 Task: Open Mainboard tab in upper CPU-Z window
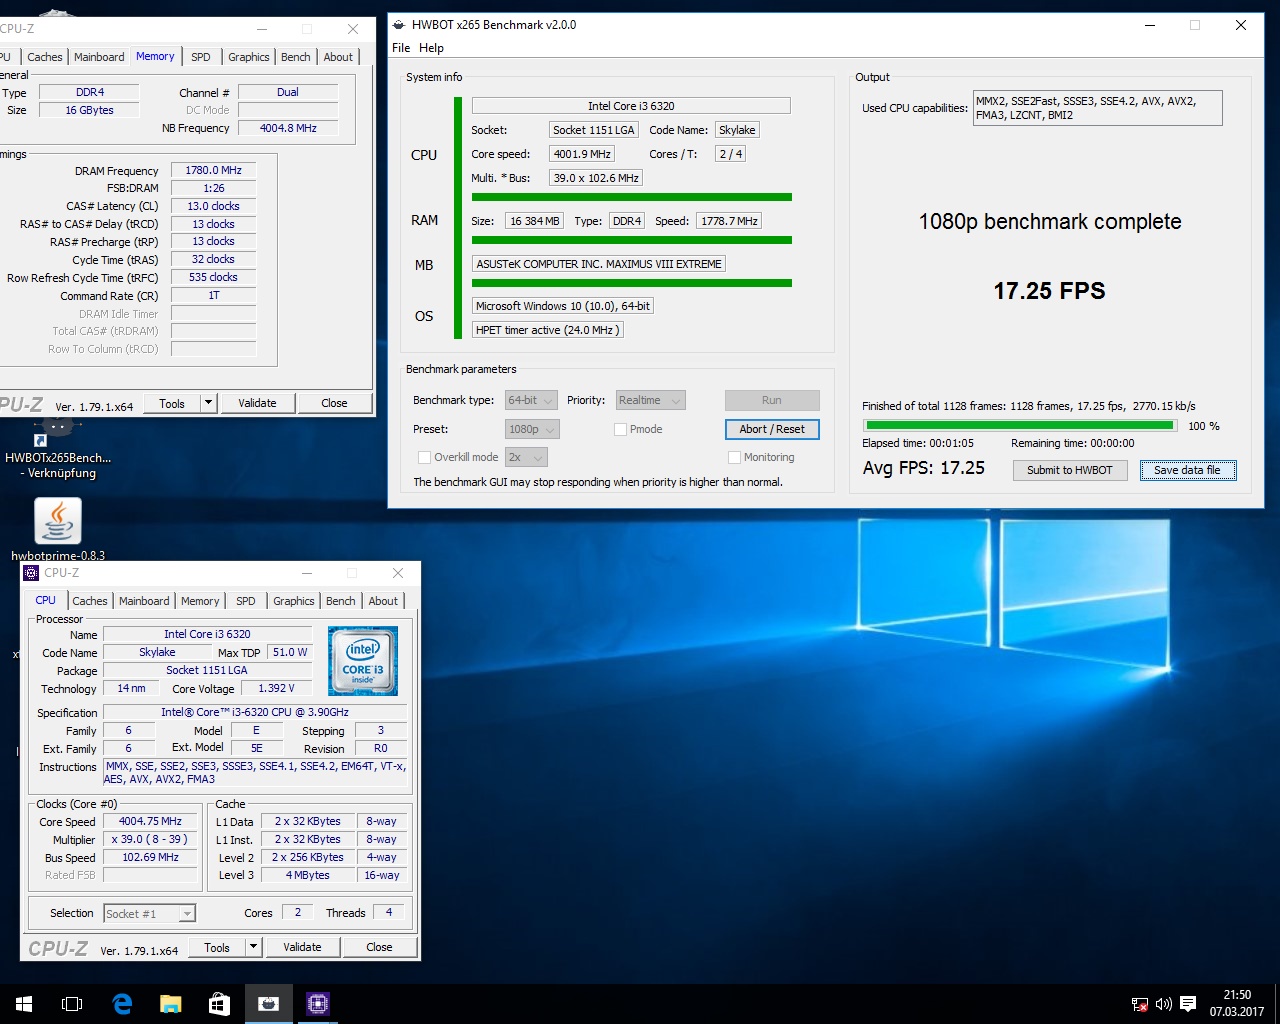[99, 57]
